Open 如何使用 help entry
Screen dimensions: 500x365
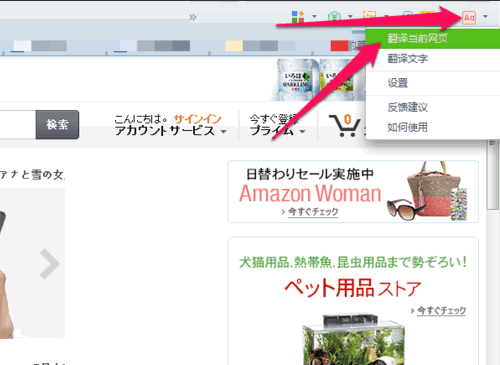click(x=433, y=127)
